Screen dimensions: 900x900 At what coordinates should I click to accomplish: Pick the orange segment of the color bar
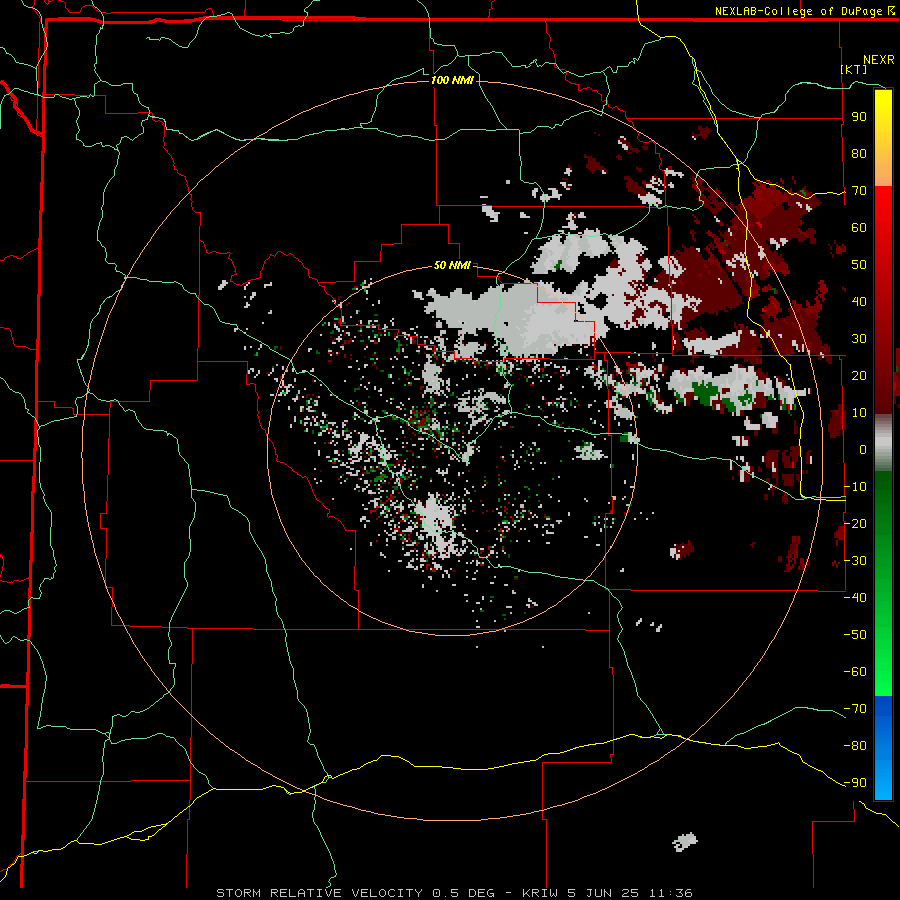(883, 170)
